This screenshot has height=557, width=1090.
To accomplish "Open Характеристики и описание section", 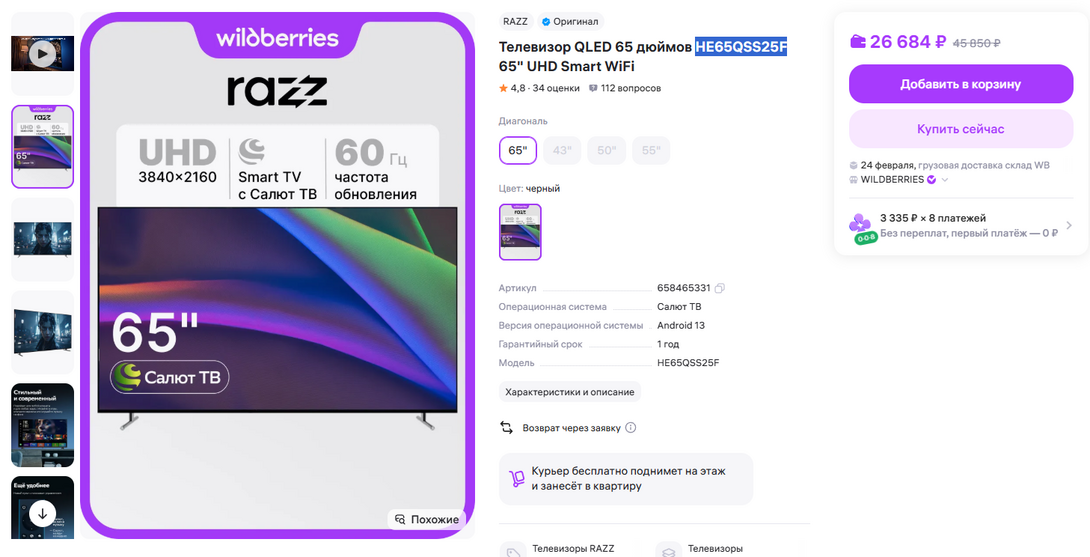I will click(570, 391).
